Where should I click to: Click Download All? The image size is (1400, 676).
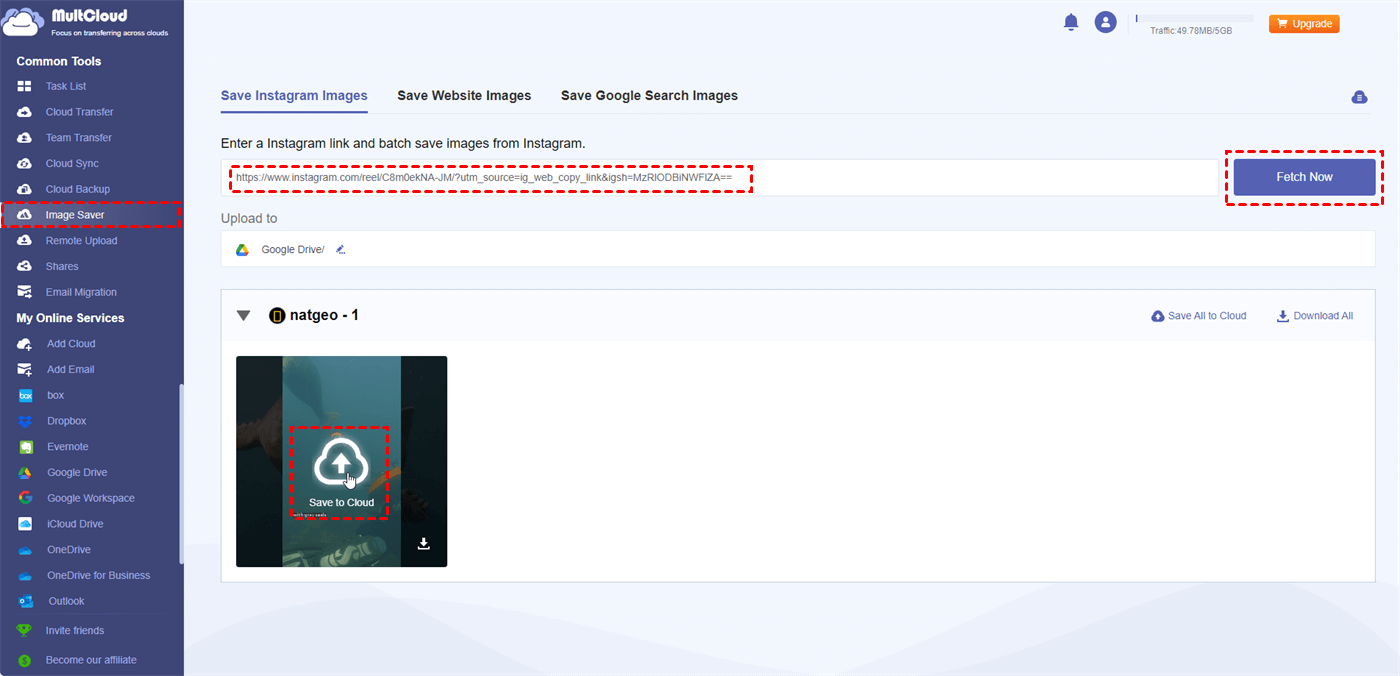[x=1315, y=316]
